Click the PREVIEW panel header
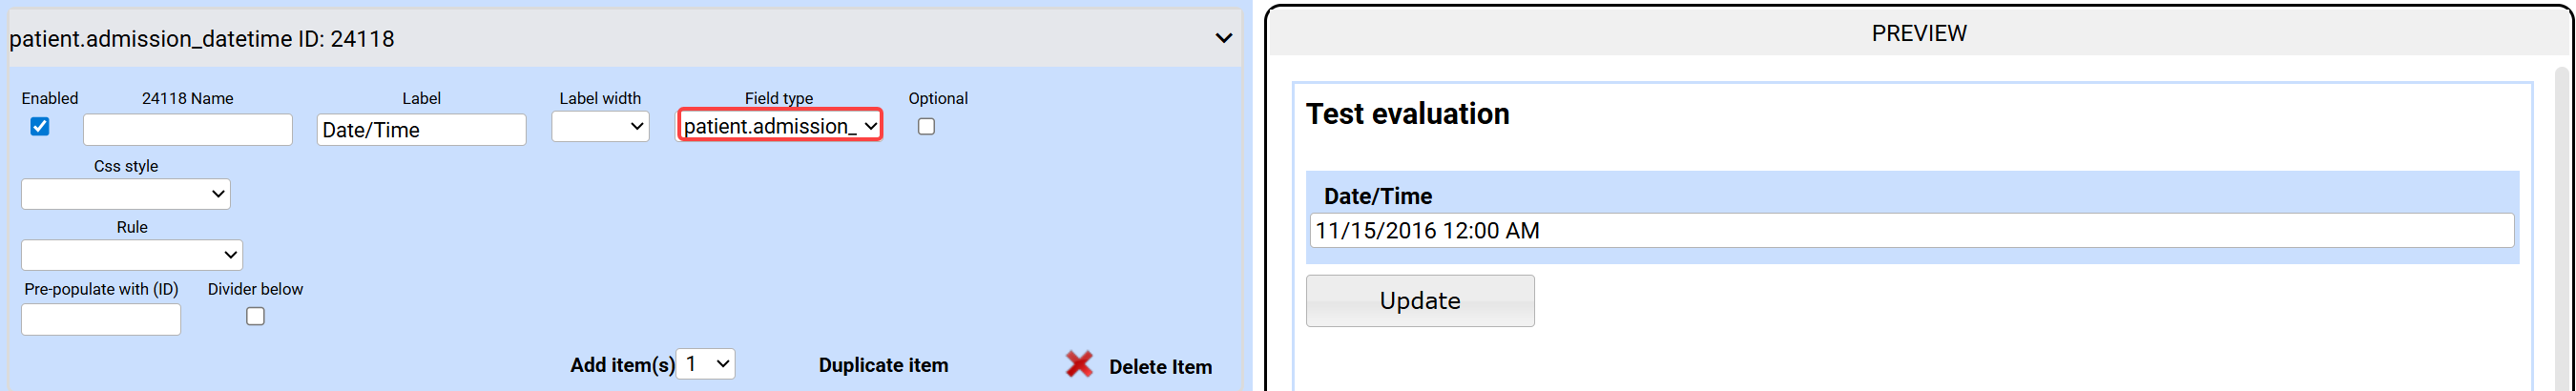The height and width of the screenshot is (391, 2576). point(1918,34)
